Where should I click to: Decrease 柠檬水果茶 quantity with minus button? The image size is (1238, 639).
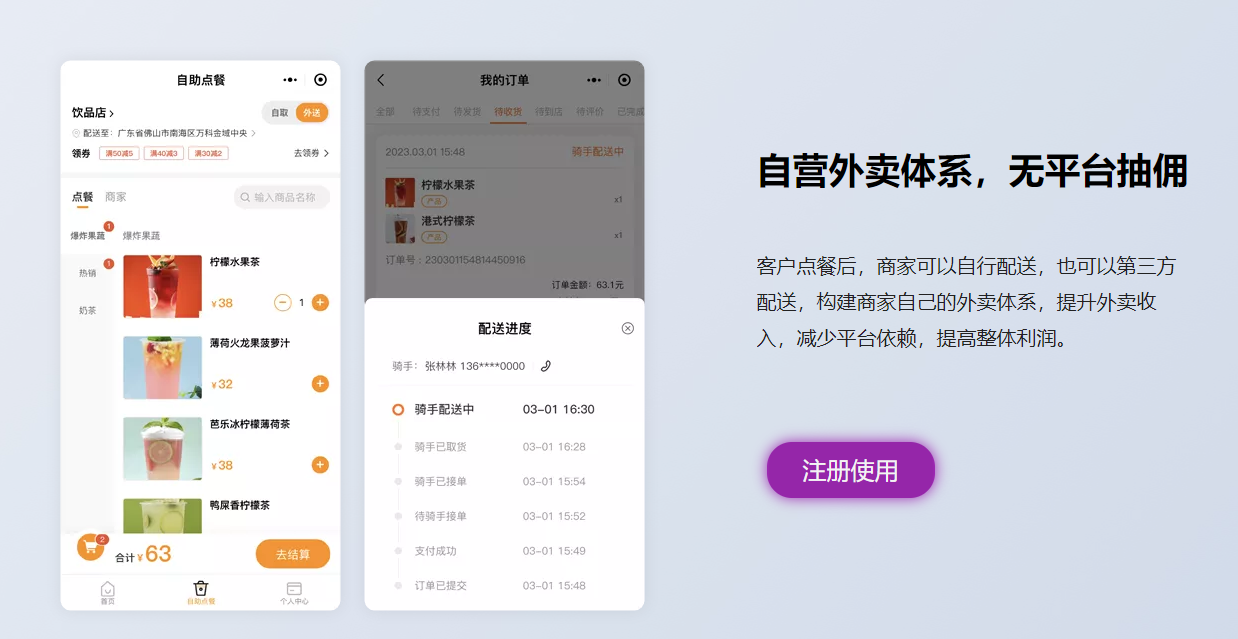[x=282, y=302]
